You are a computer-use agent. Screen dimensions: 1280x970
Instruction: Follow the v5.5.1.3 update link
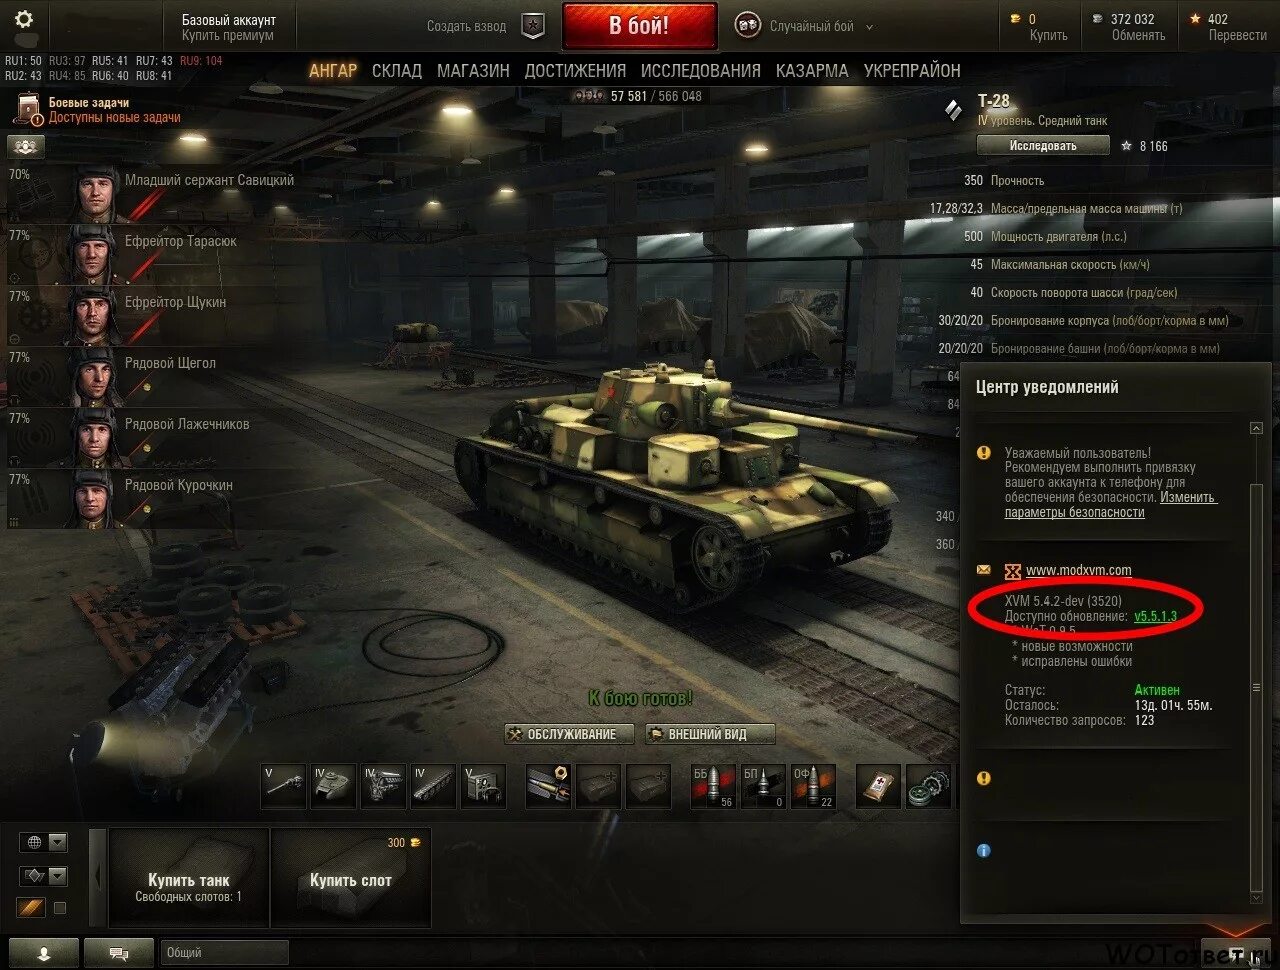pyautogui.click(x=1155, y=616)
